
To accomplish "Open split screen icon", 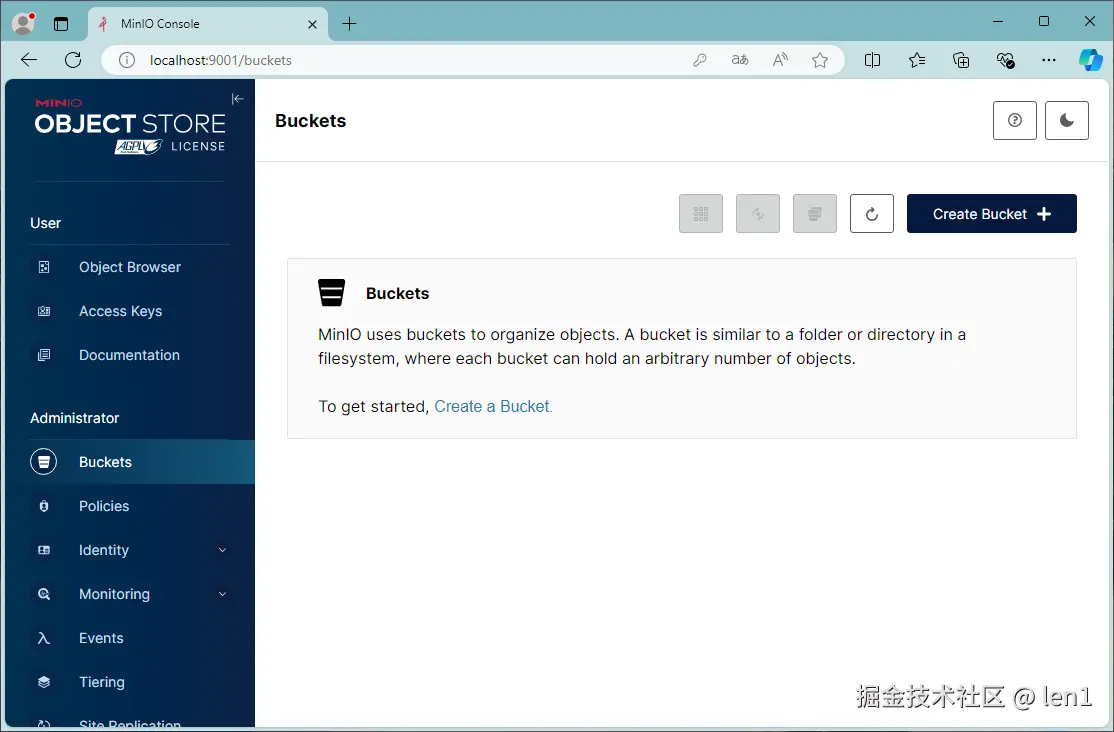I will [872, 60].
